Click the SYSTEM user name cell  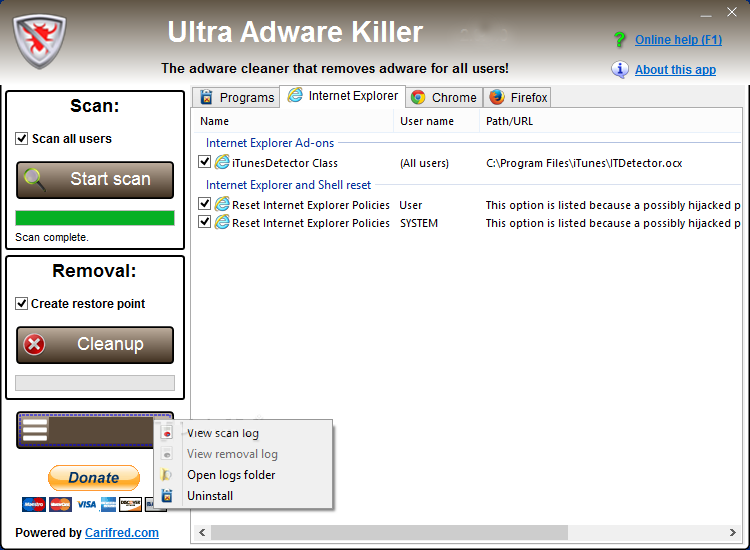tap(419, 223)
